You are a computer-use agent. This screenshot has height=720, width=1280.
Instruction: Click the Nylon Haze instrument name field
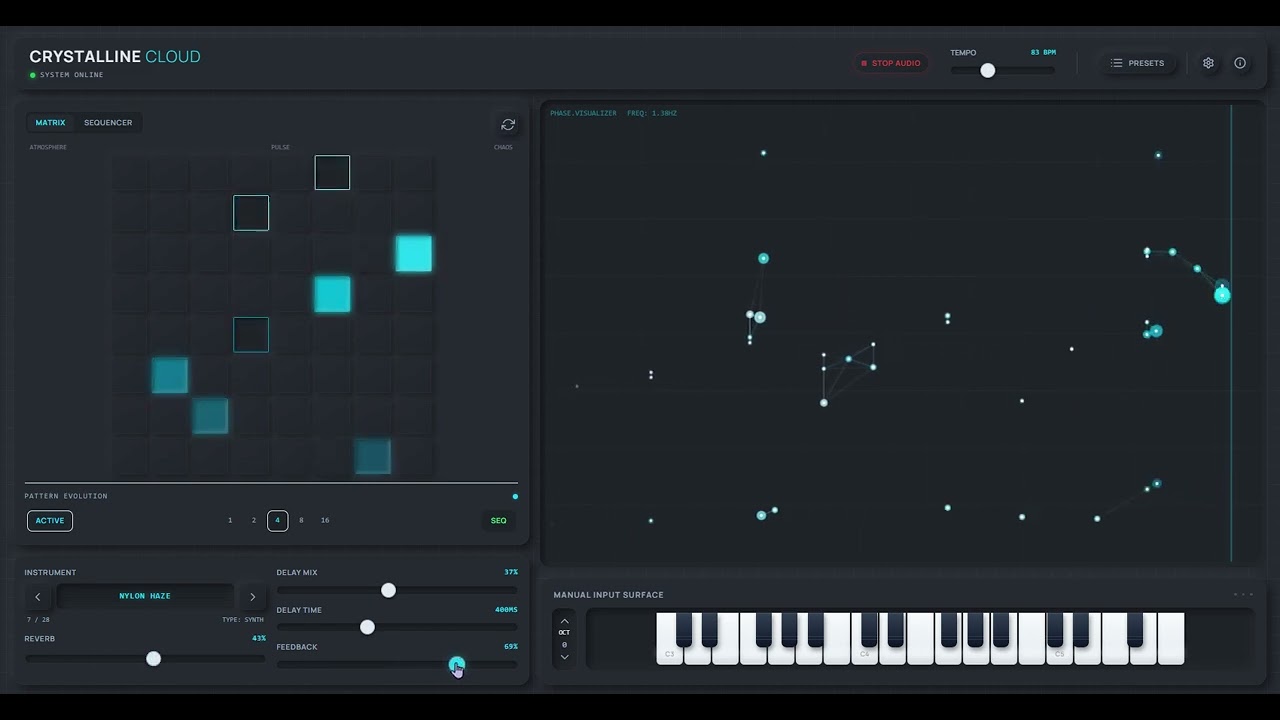click(x=145, y=596)
